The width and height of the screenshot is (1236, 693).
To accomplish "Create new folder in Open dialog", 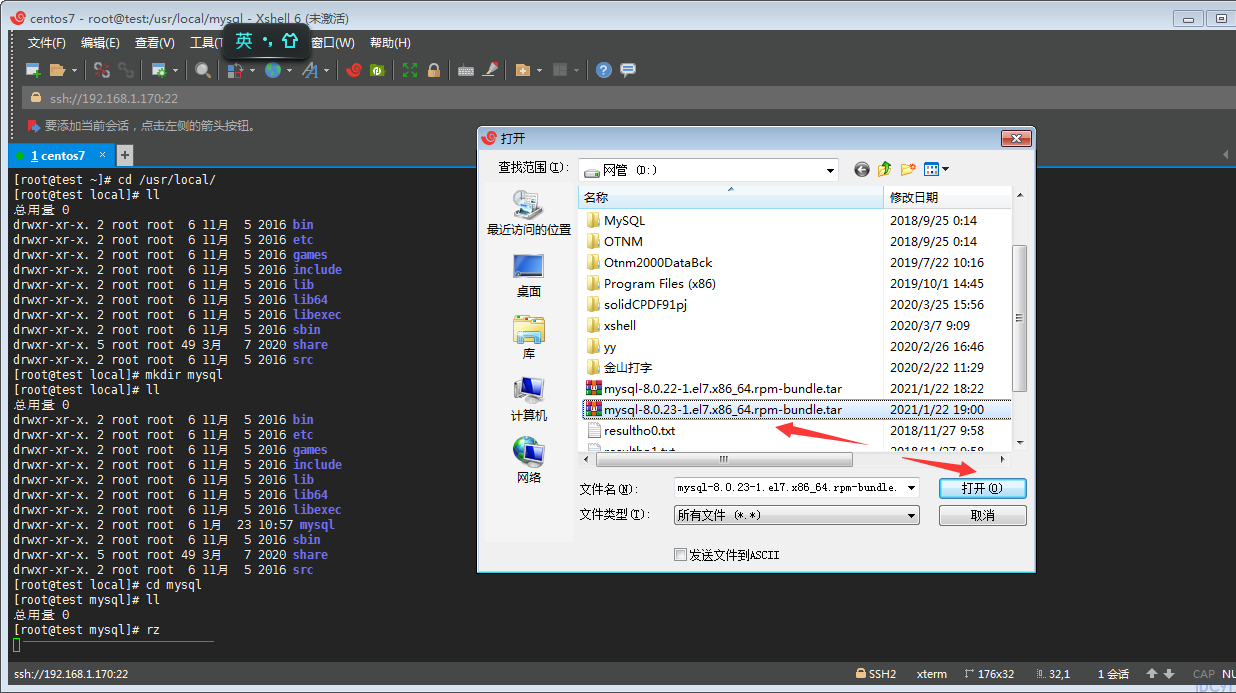I will 908,170.
